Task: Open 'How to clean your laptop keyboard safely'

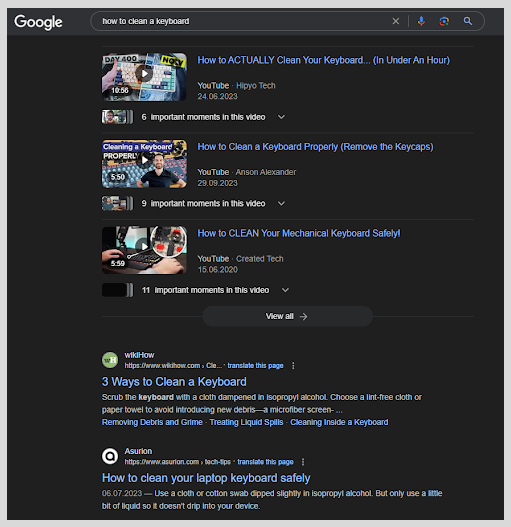Action: point(206,478)
